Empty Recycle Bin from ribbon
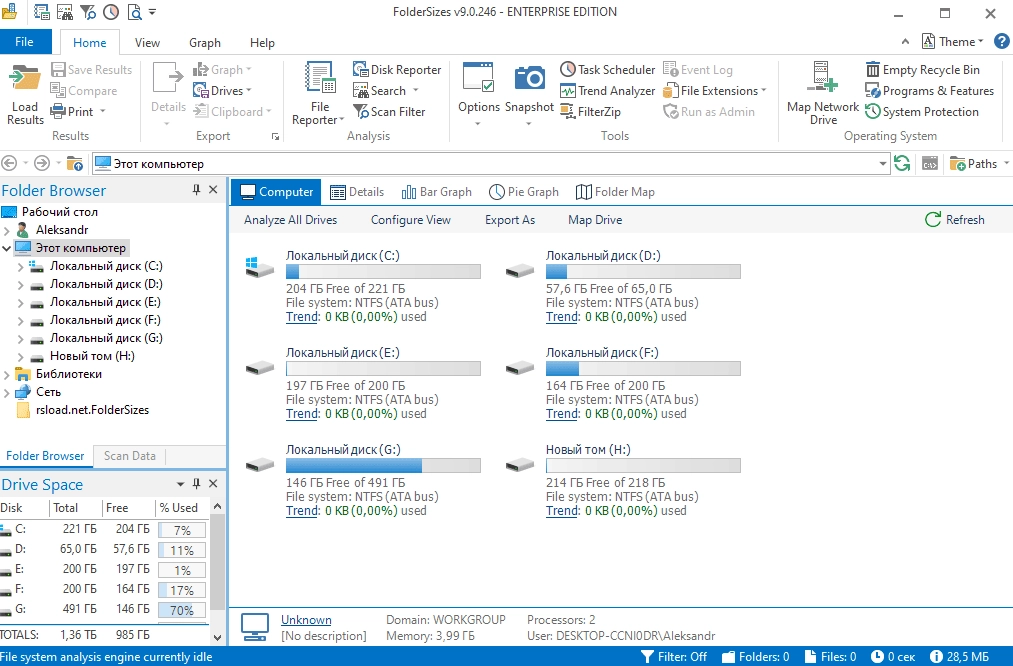 coord(923,70)
